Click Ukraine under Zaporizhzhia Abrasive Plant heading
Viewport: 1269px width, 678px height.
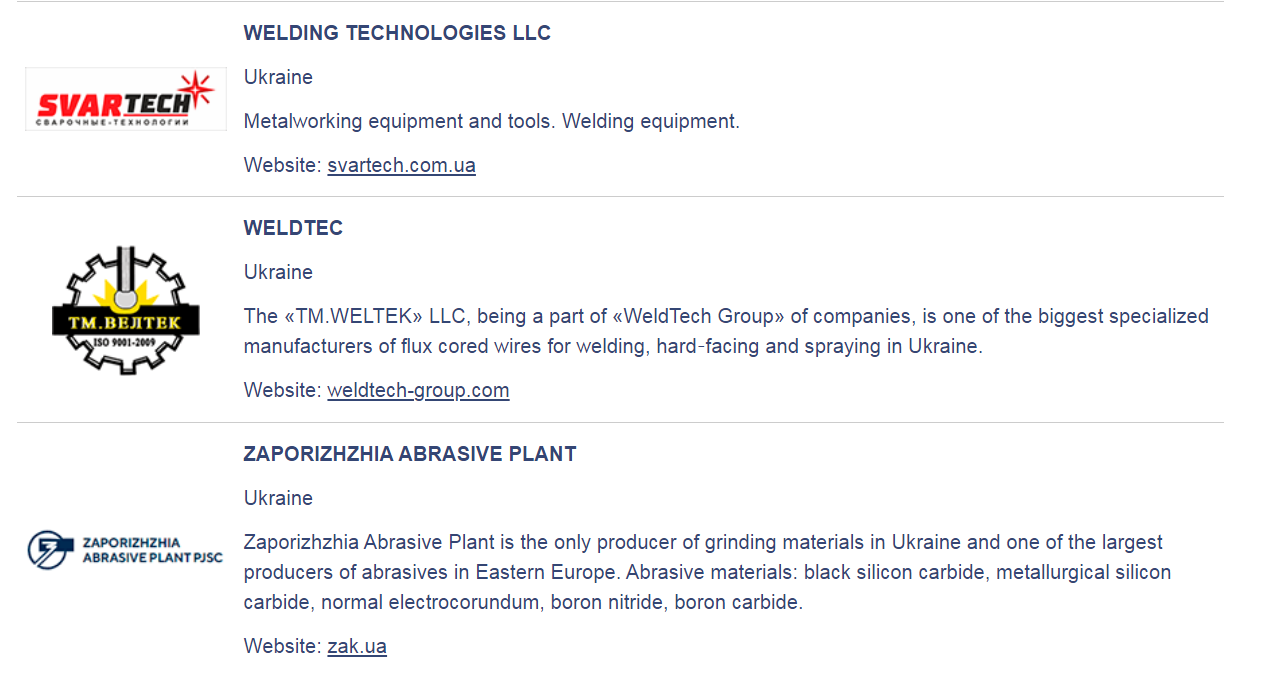click(x=278, y=498)
